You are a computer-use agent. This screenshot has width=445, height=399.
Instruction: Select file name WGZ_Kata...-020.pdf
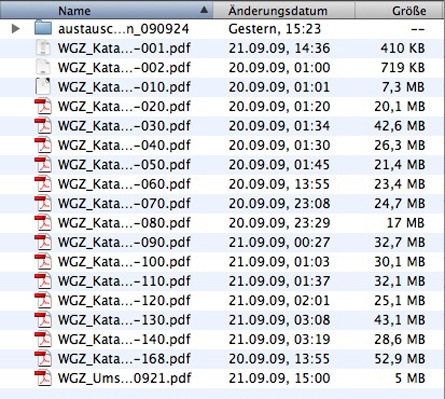pyautogui.click(x=124, y=107)
